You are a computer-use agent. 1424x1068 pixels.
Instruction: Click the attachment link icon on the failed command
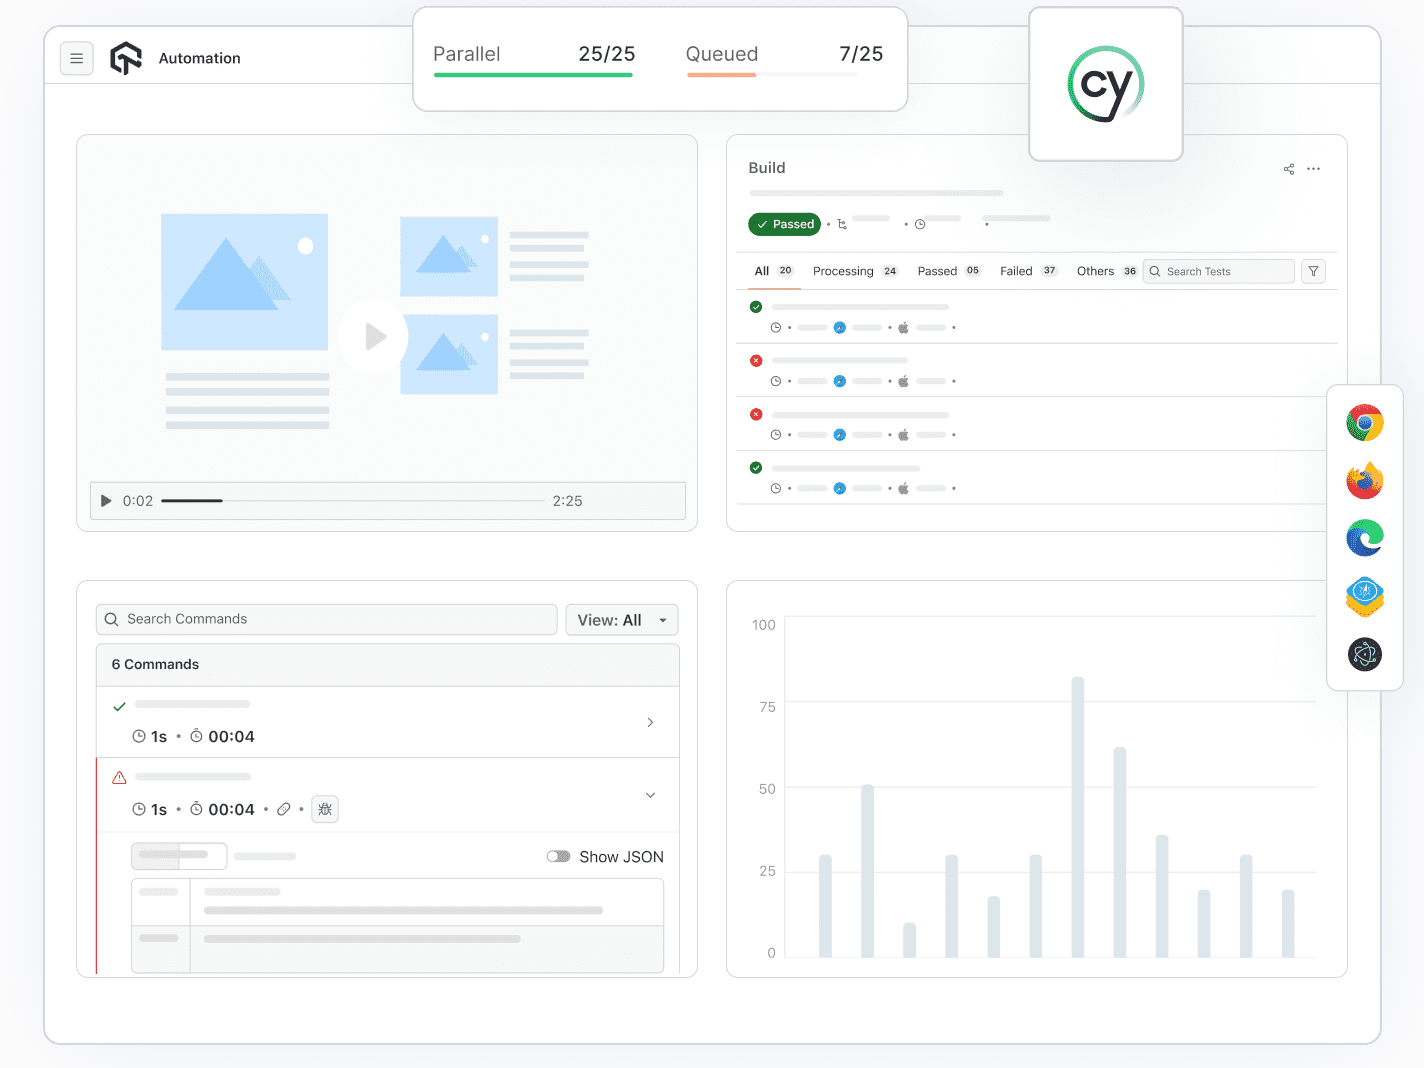coord(284,809)
